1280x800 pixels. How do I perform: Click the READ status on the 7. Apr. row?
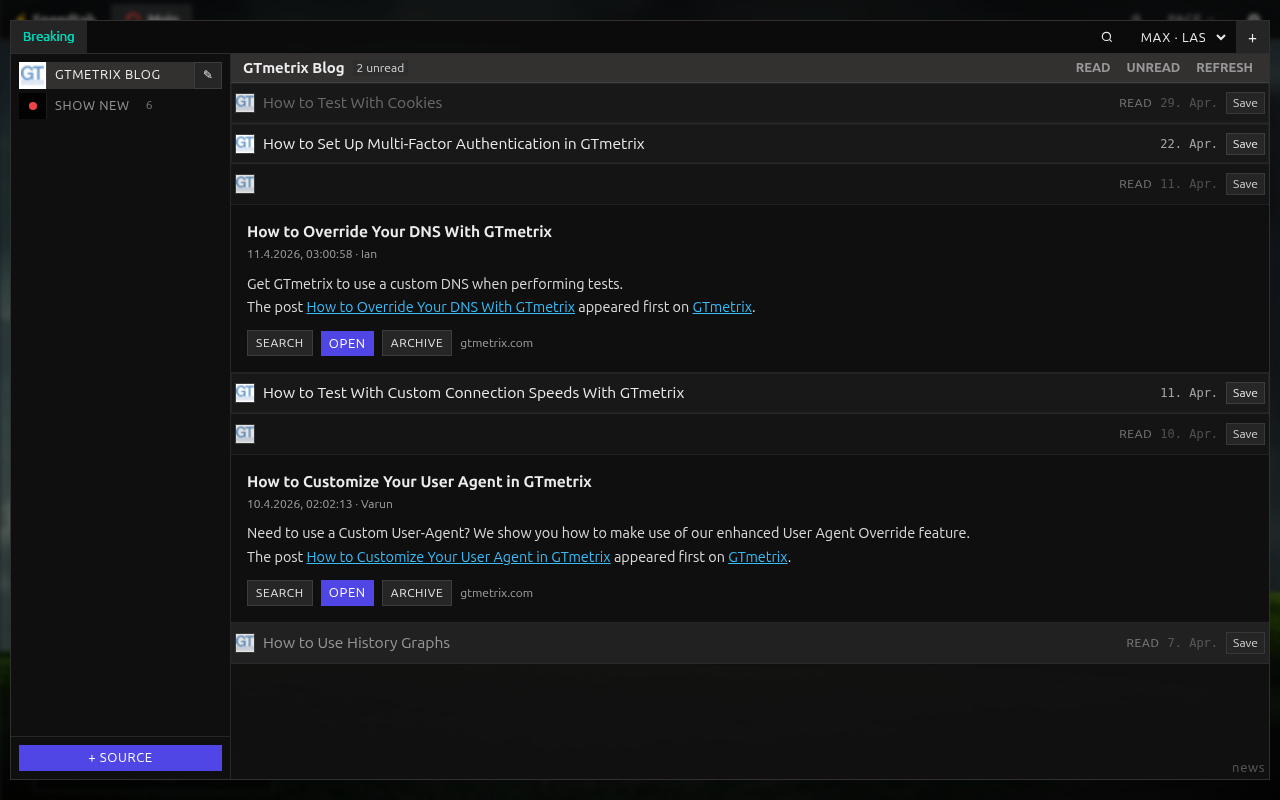coord(1142,643)
